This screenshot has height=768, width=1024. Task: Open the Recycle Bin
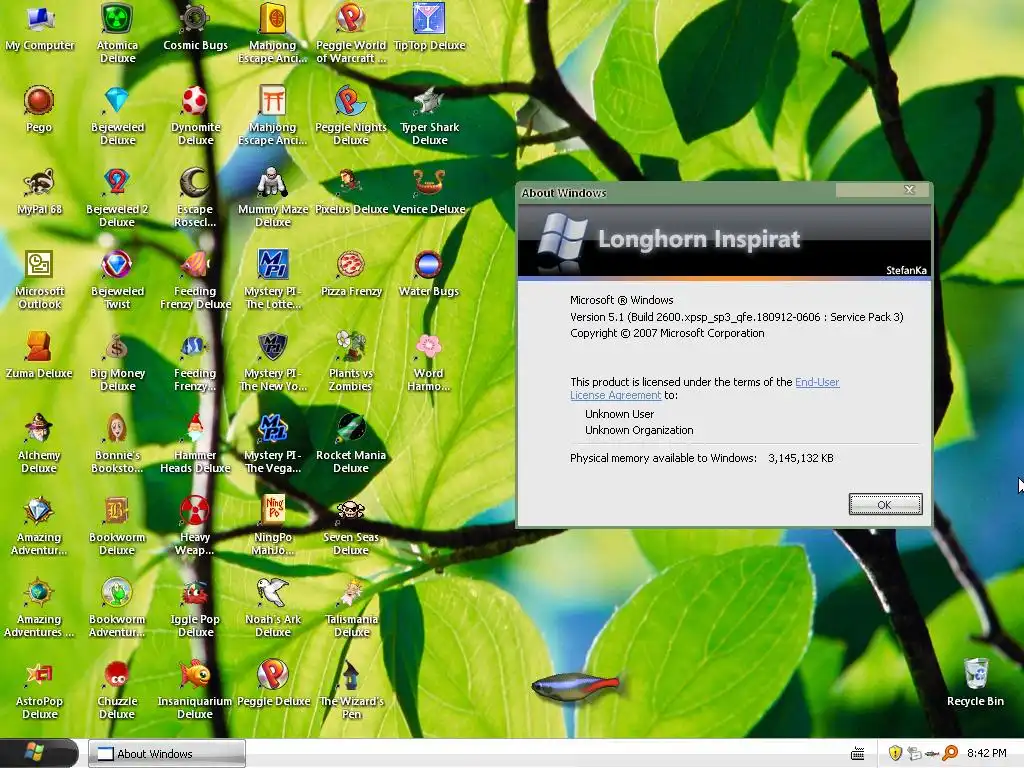tap(976, 682)
